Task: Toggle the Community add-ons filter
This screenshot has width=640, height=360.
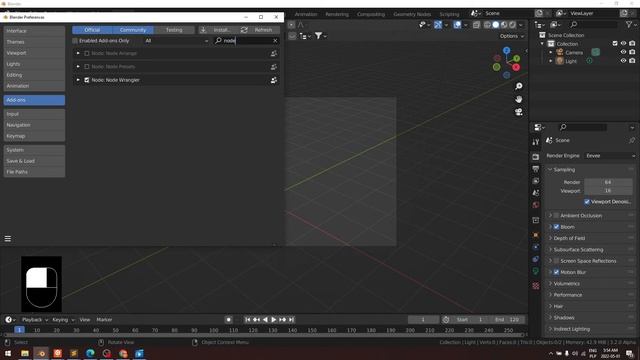Action: point(133,30)
